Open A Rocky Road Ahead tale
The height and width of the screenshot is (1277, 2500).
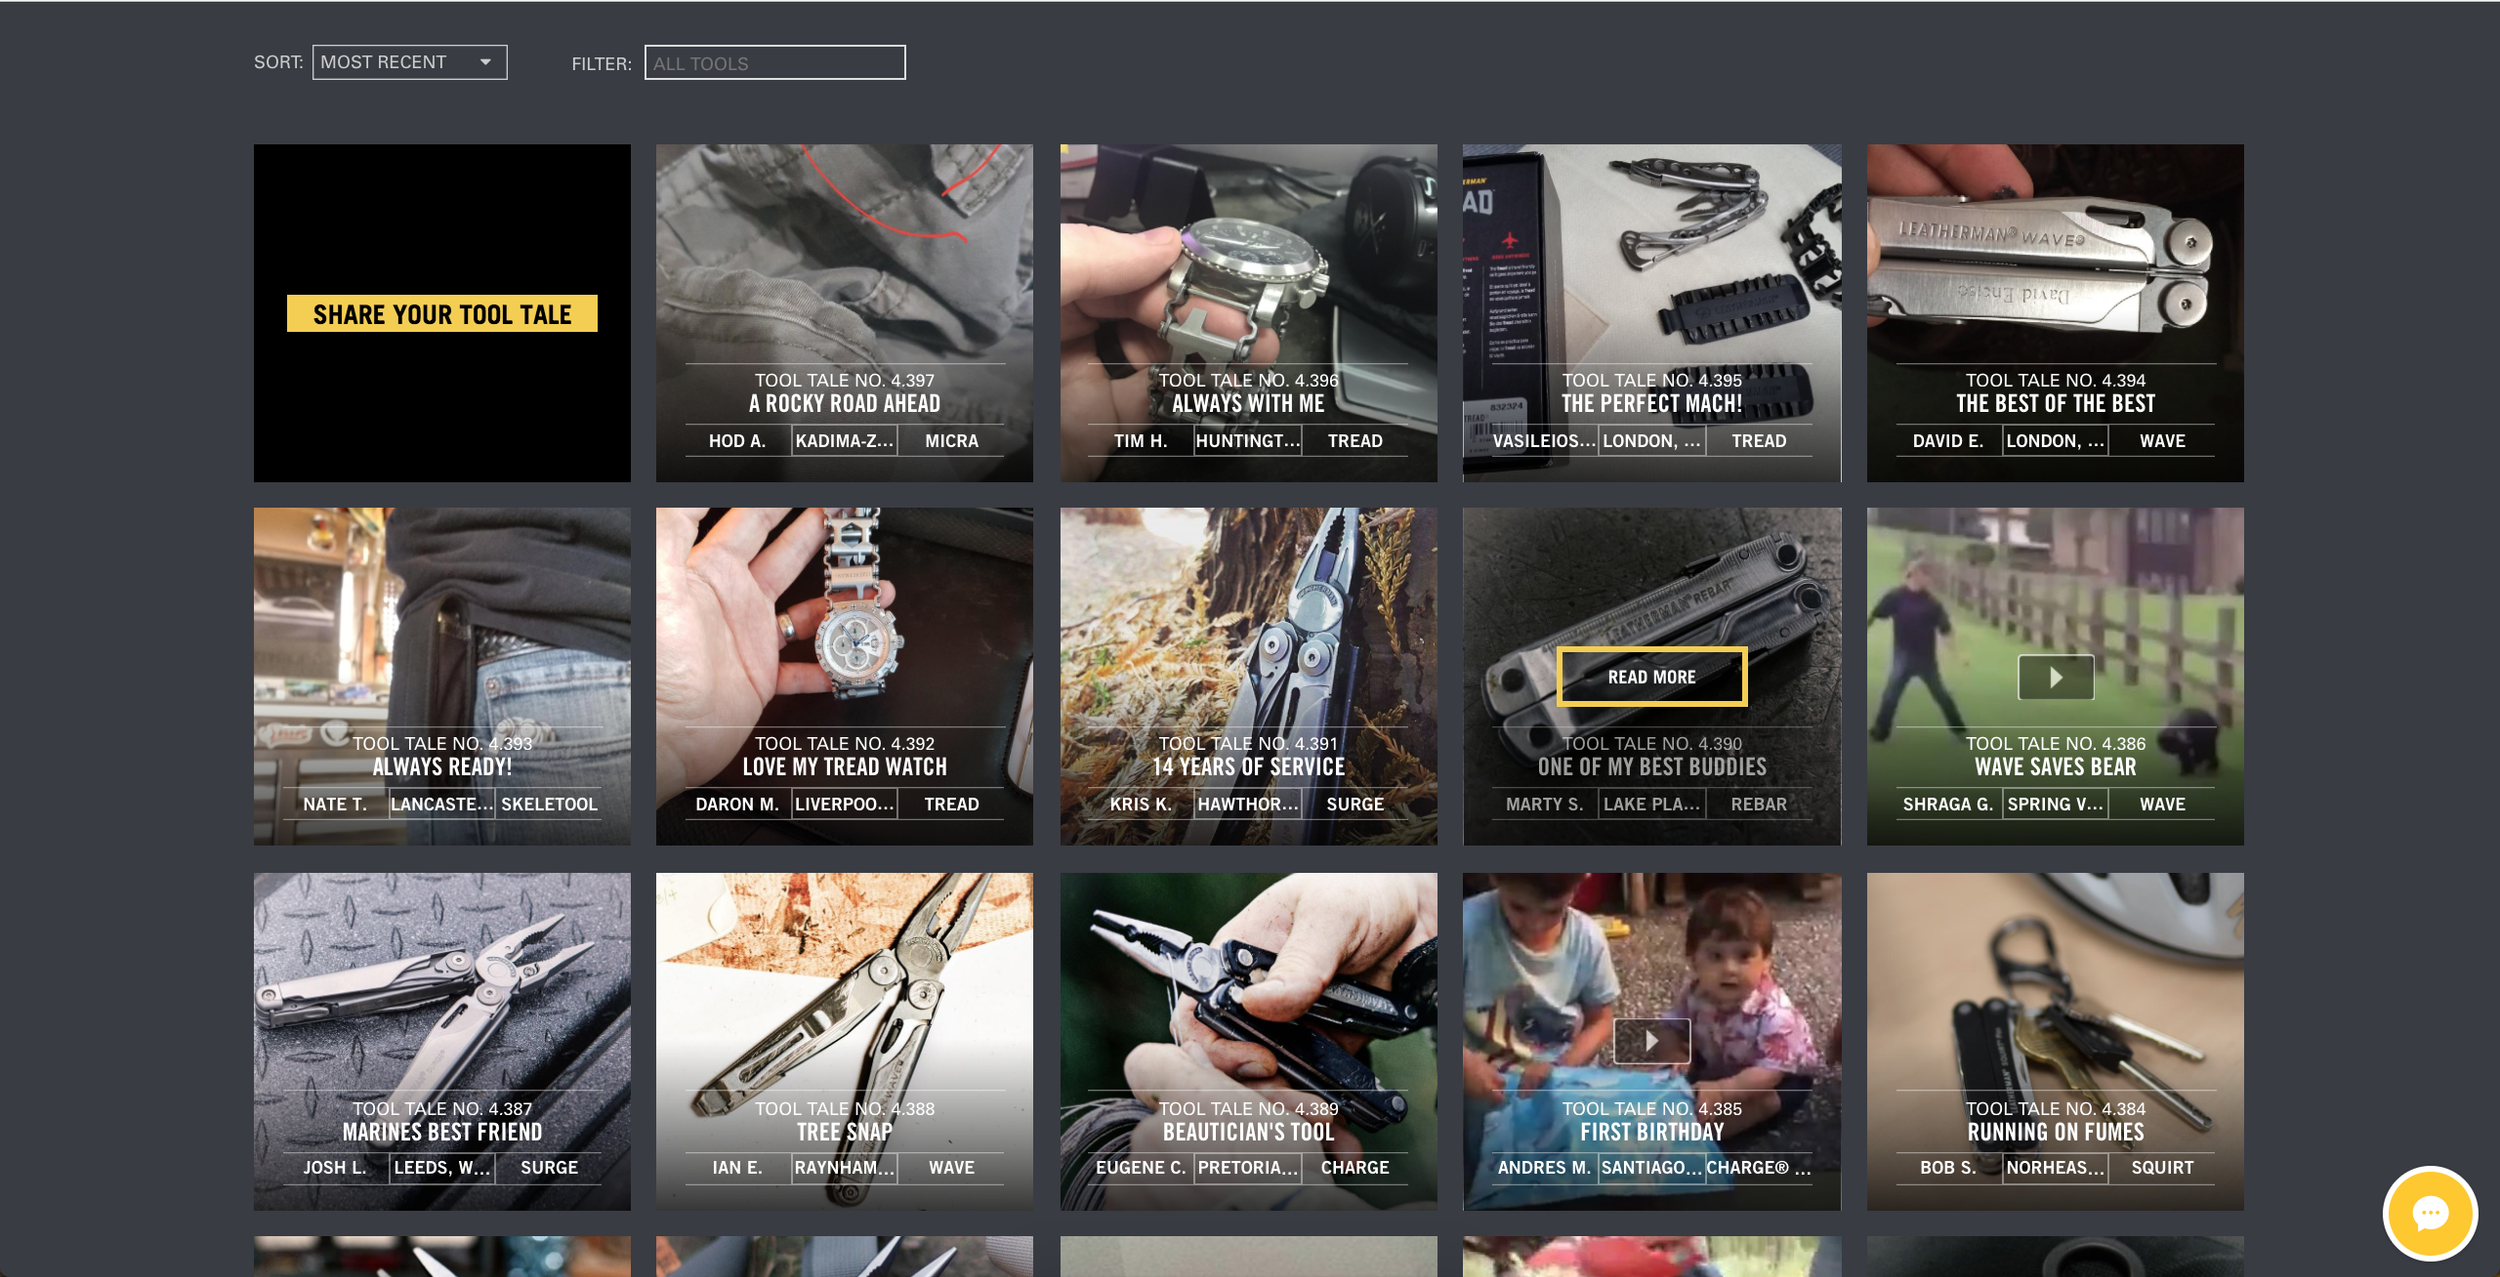tap(844, 404)
